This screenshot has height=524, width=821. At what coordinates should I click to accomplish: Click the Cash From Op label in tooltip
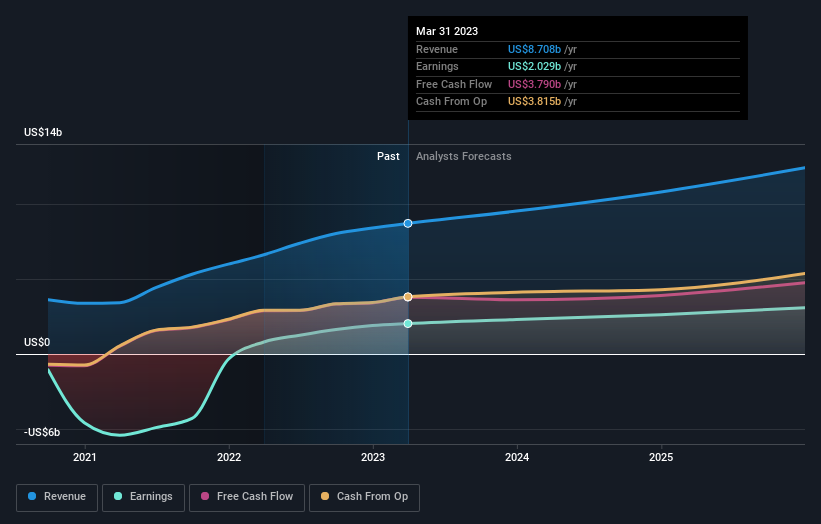tap(451, 102)
